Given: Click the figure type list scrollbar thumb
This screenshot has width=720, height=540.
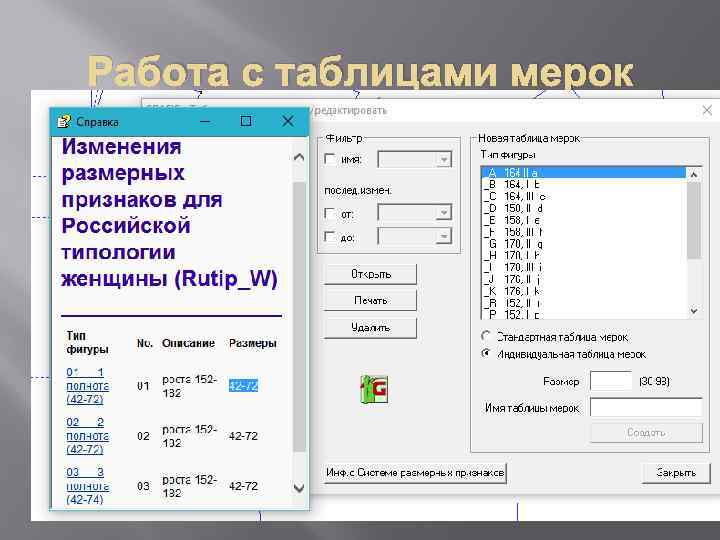Looking at the screenshot, I should [x=694, y=221].
